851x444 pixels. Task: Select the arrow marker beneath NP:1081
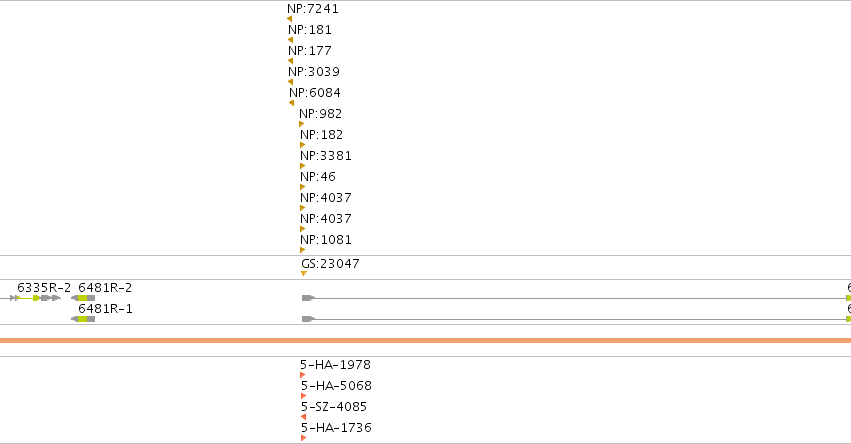(303, 250)
